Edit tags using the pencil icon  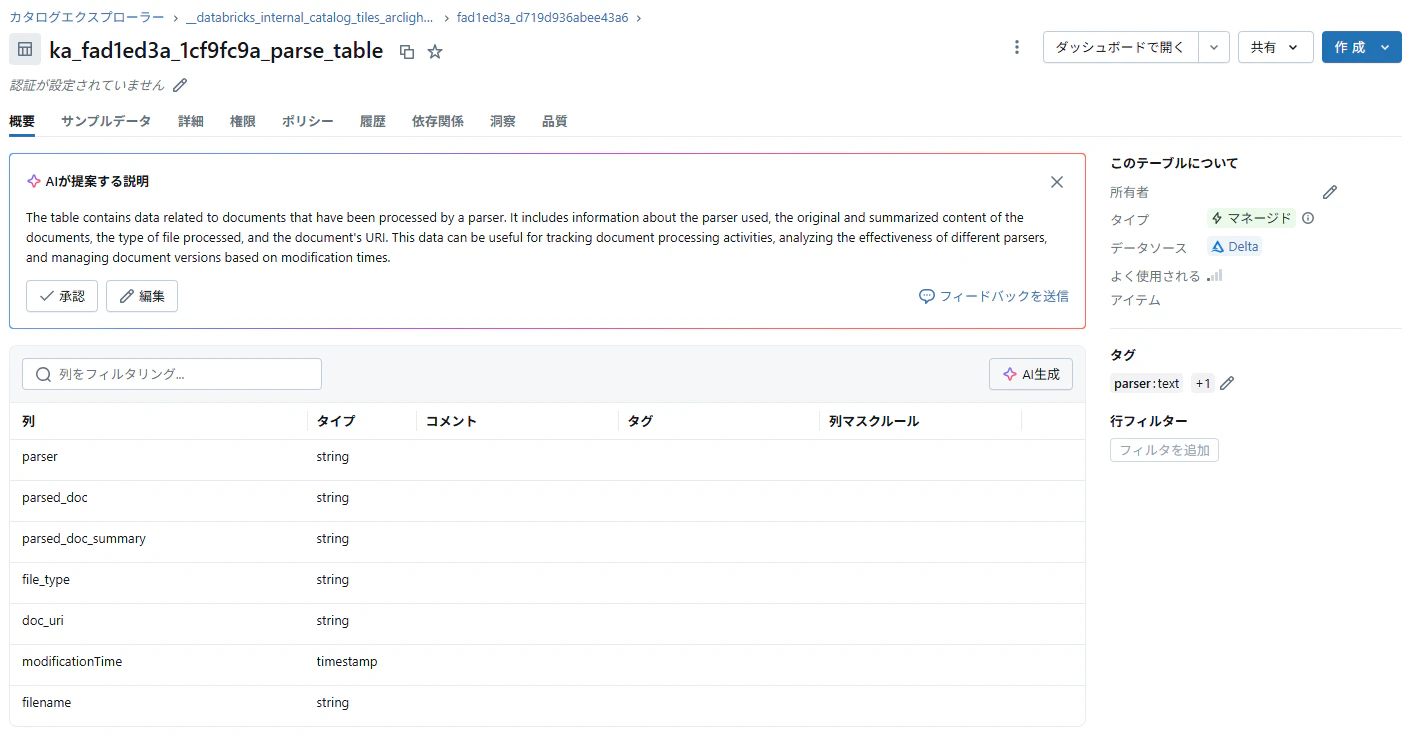coord(1227,383)
